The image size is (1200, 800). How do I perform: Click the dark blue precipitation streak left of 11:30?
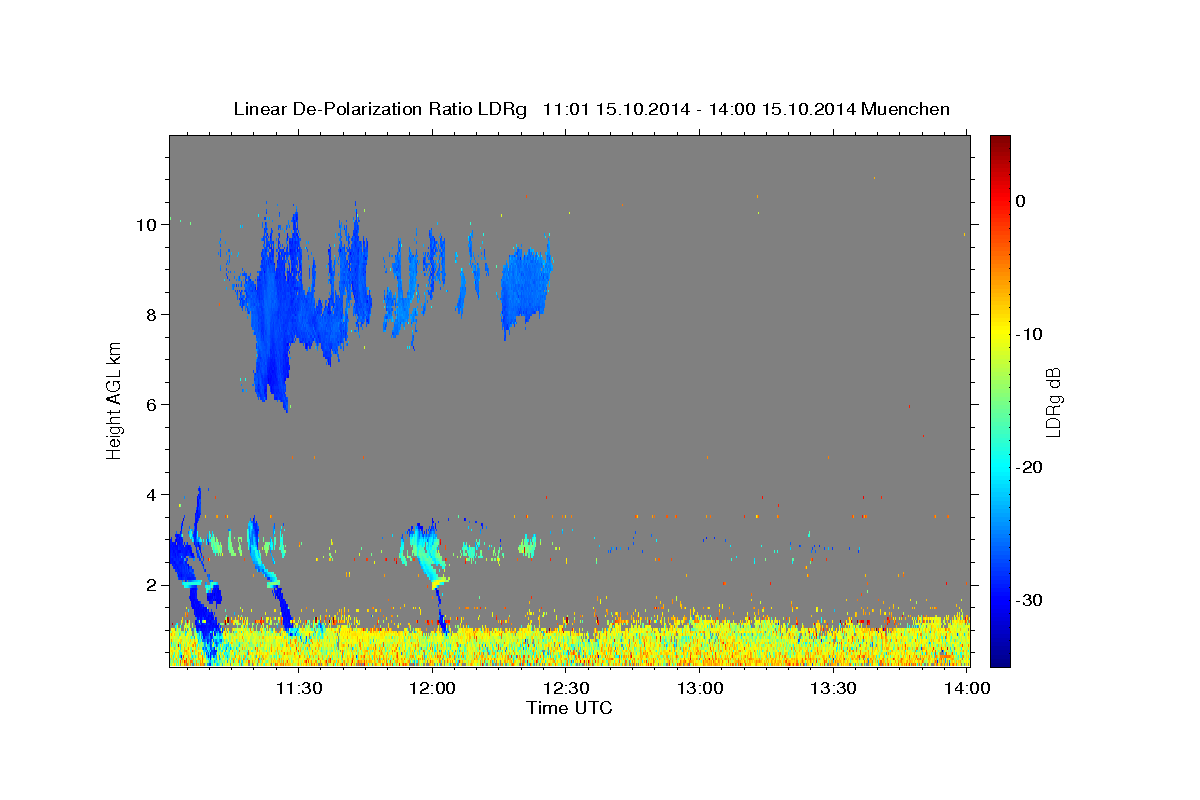(284, 608)
